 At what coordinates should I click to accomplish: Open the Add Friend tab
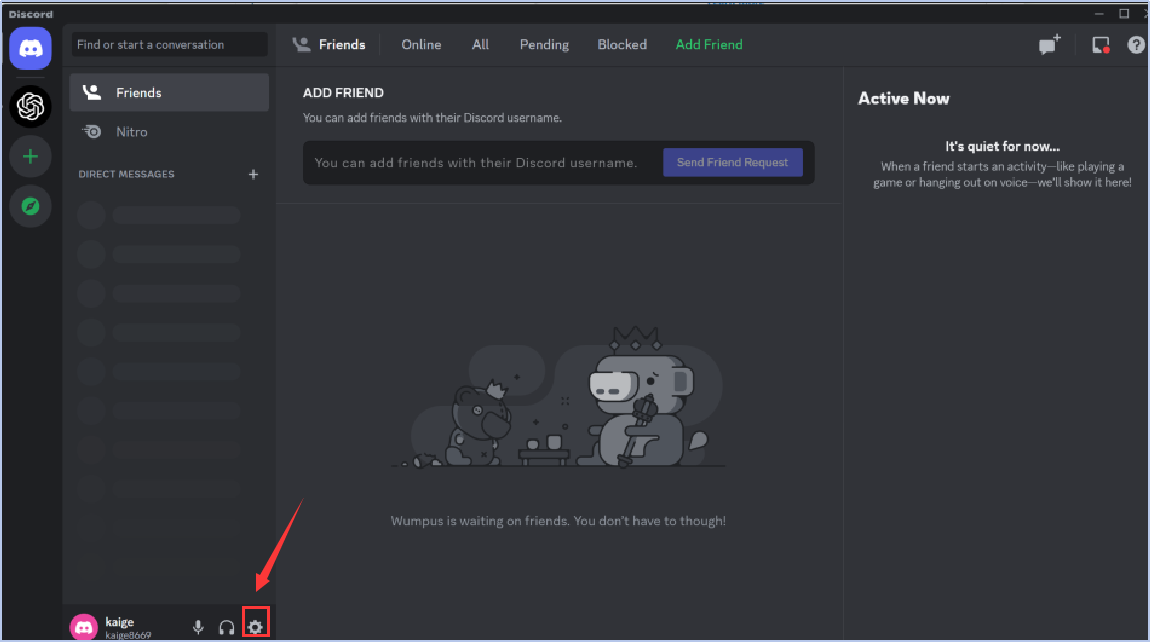[708, 45]
